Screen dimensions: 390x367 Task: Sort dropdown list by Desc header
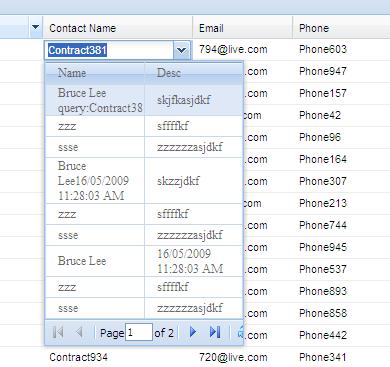click(193, 73)
